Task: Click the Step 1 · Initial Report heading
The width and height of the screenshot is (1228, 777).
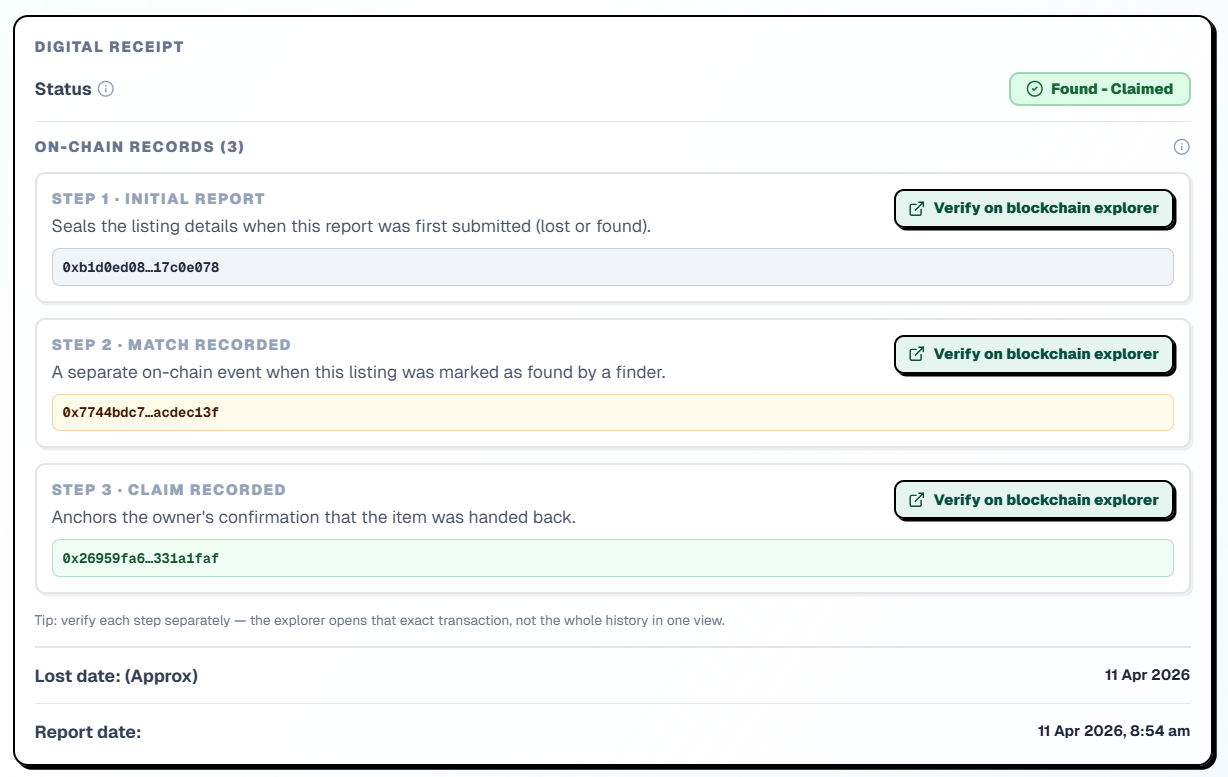Action: [x=158, y=199]
